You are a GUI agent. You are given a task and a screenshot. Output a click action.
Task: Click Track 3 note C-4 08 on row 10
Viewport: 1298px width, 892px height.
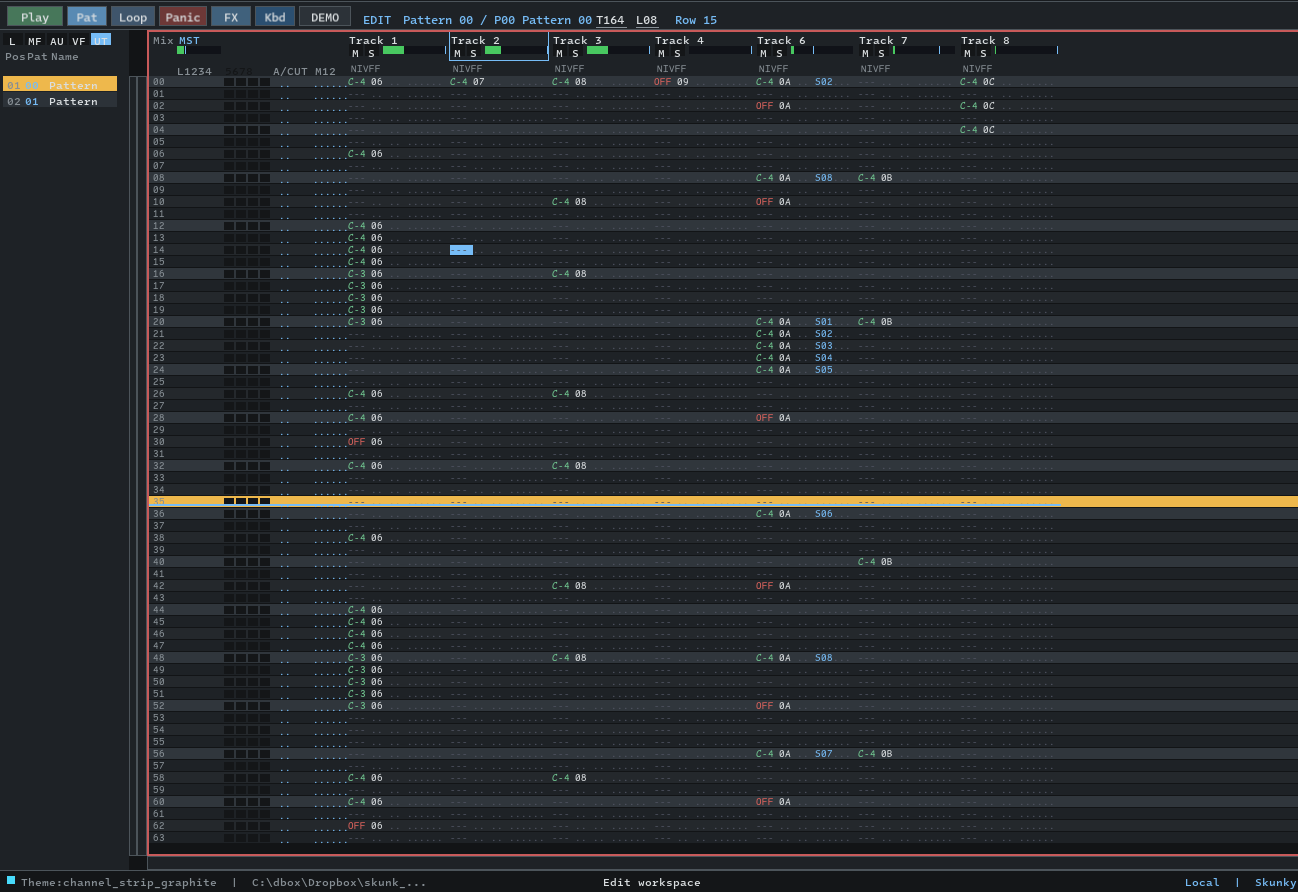click(x=569, y=202)
